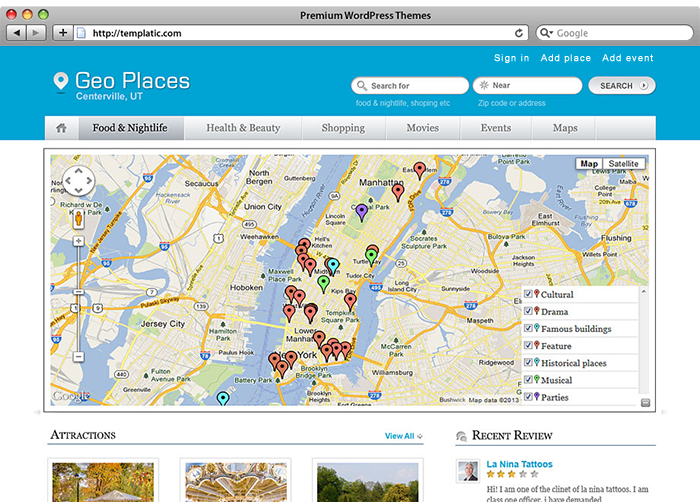Viewport: 700px width, 502px height.
Task: Click the Centerville, UT location text
Action: coord(109,96)
